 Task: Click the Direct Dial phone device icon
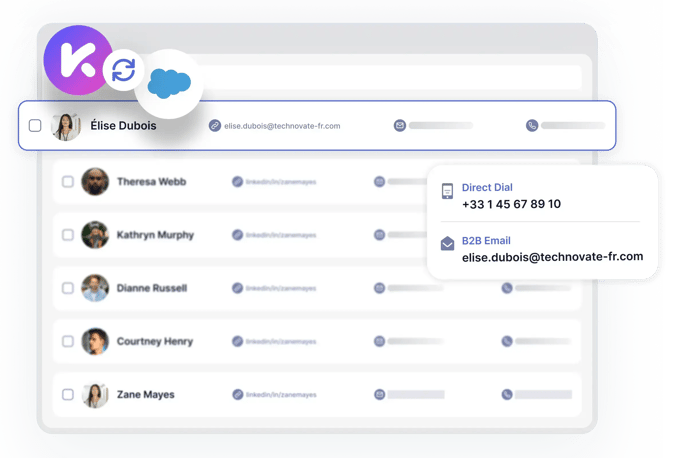click(447, 191)
